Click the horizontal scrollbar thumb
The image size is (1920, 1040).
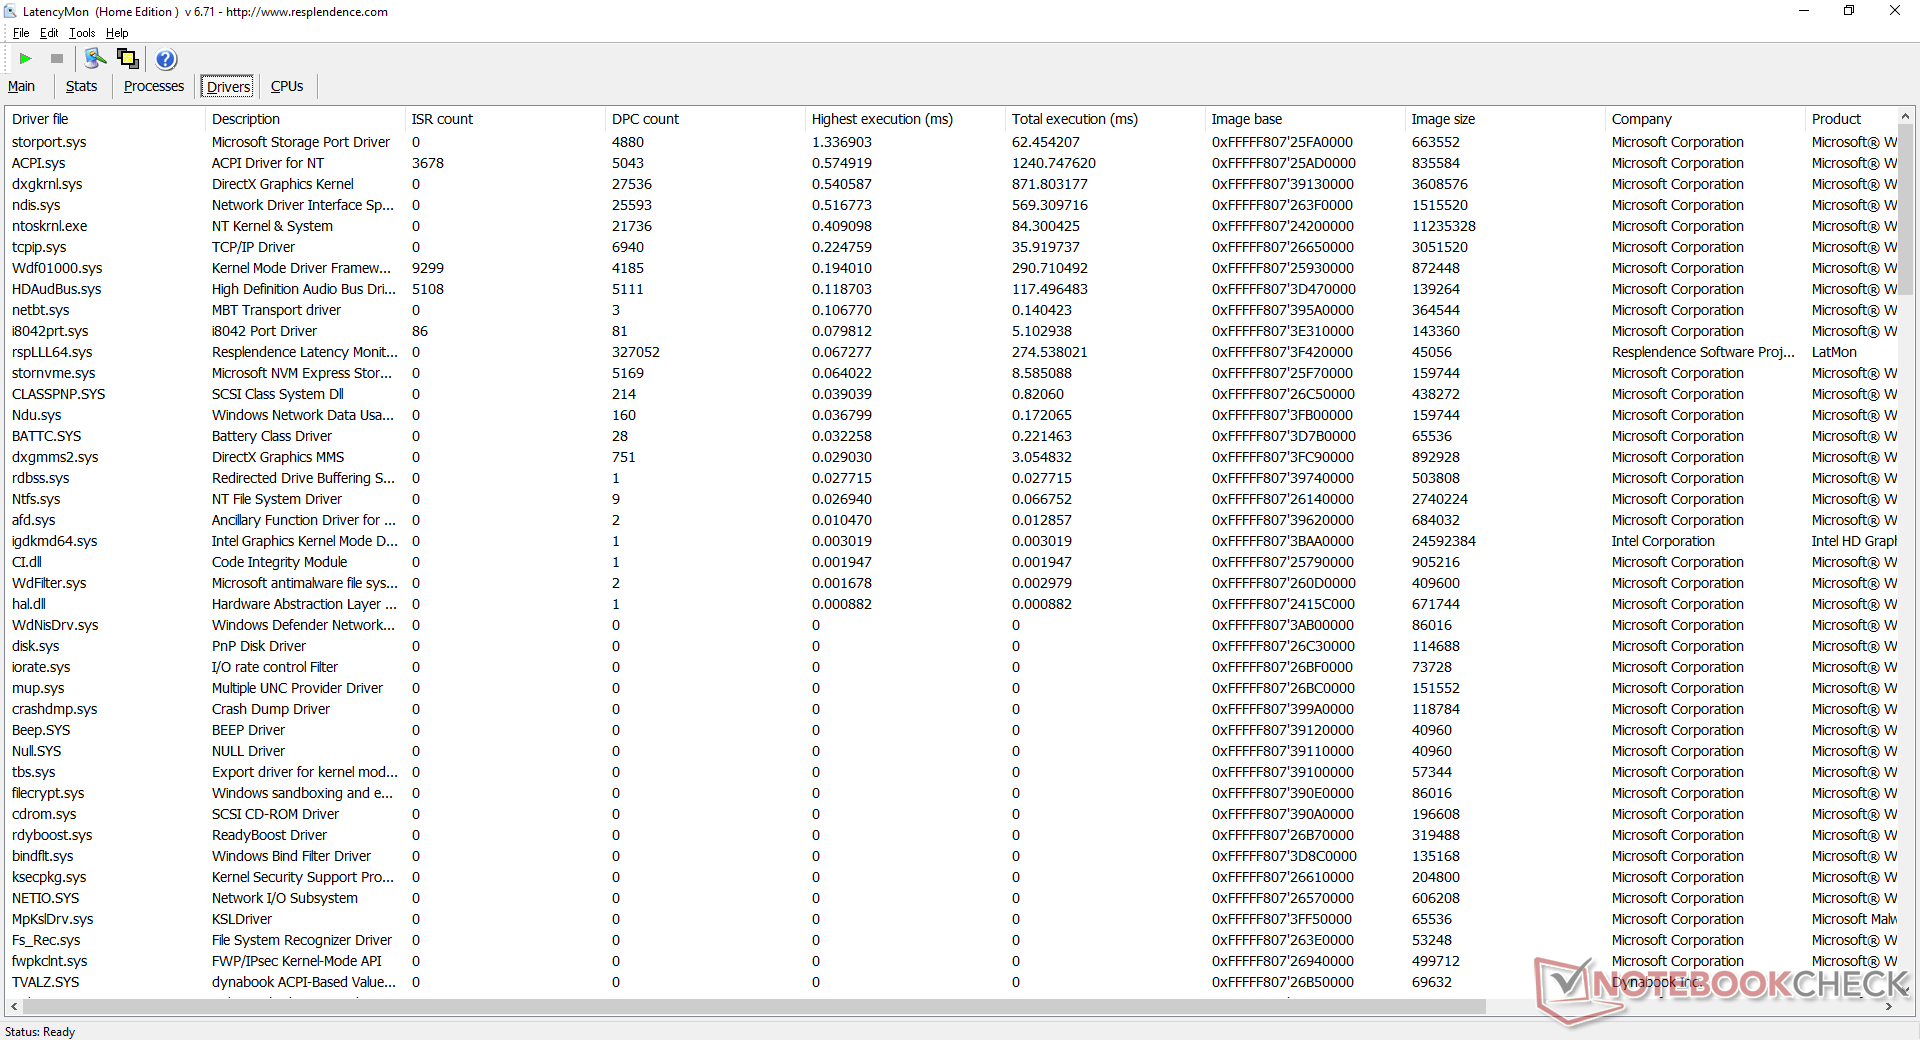tap(754, 1007)
